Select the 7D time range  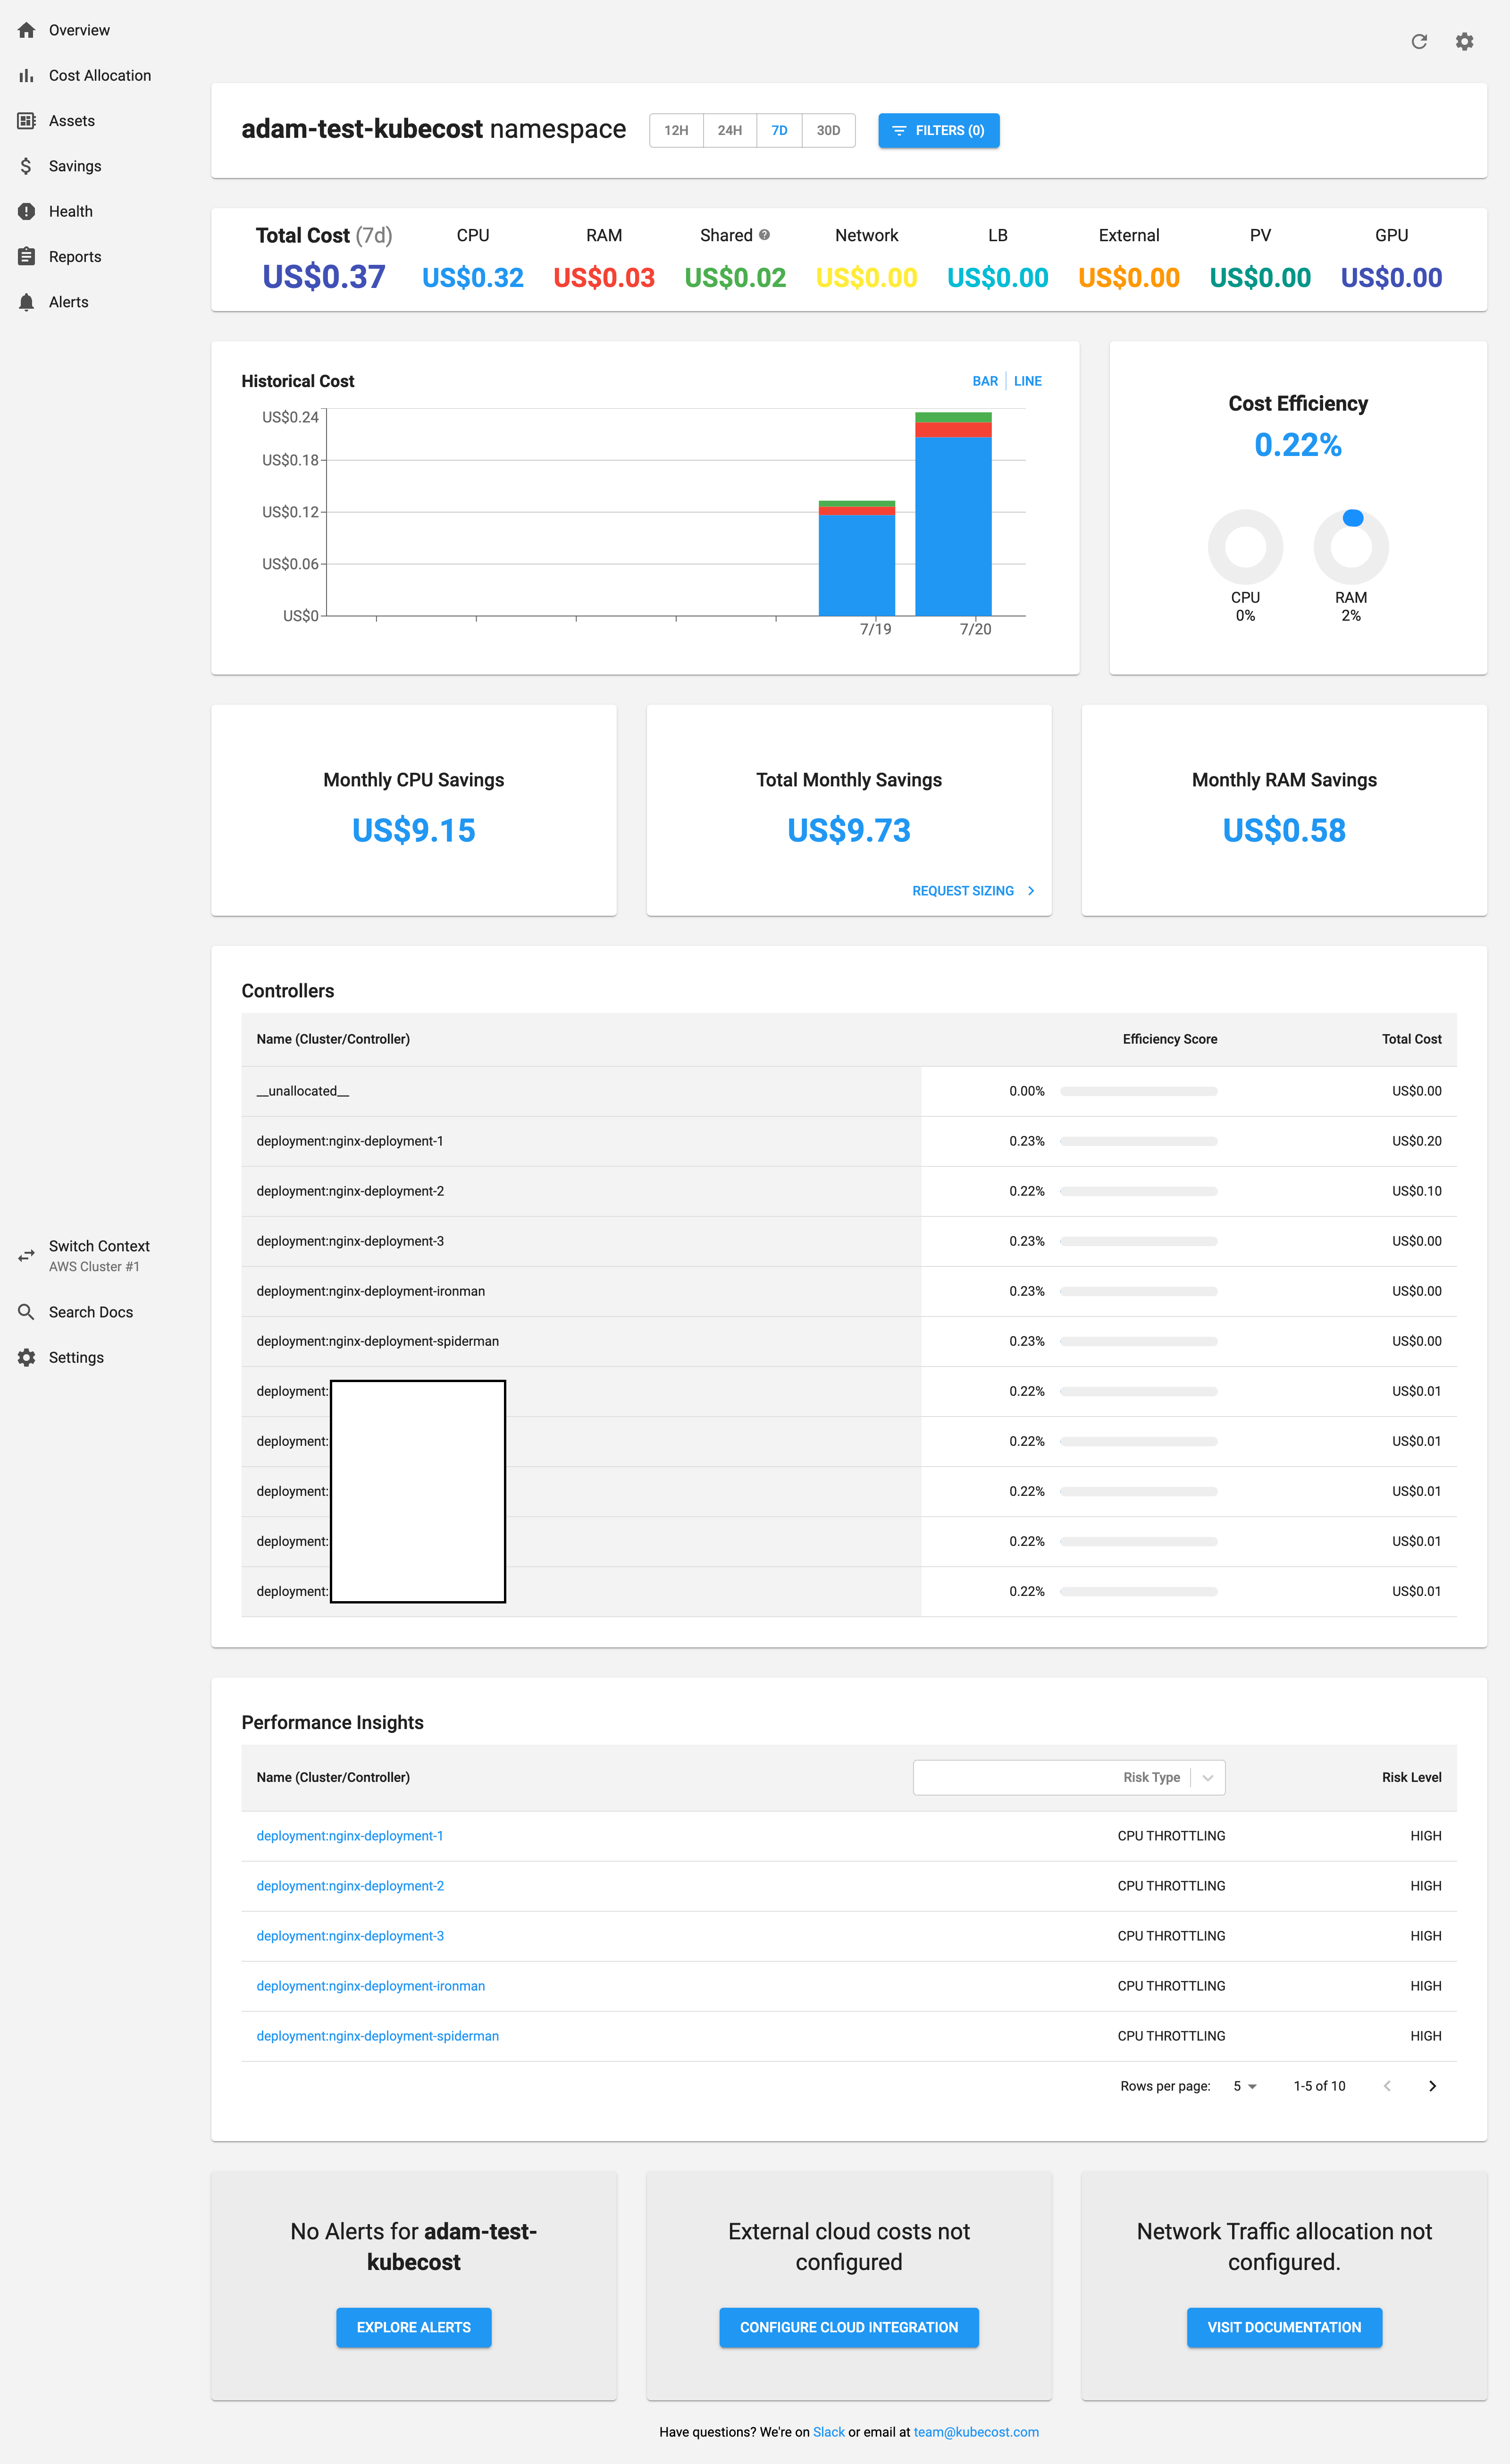coord(779,130)
